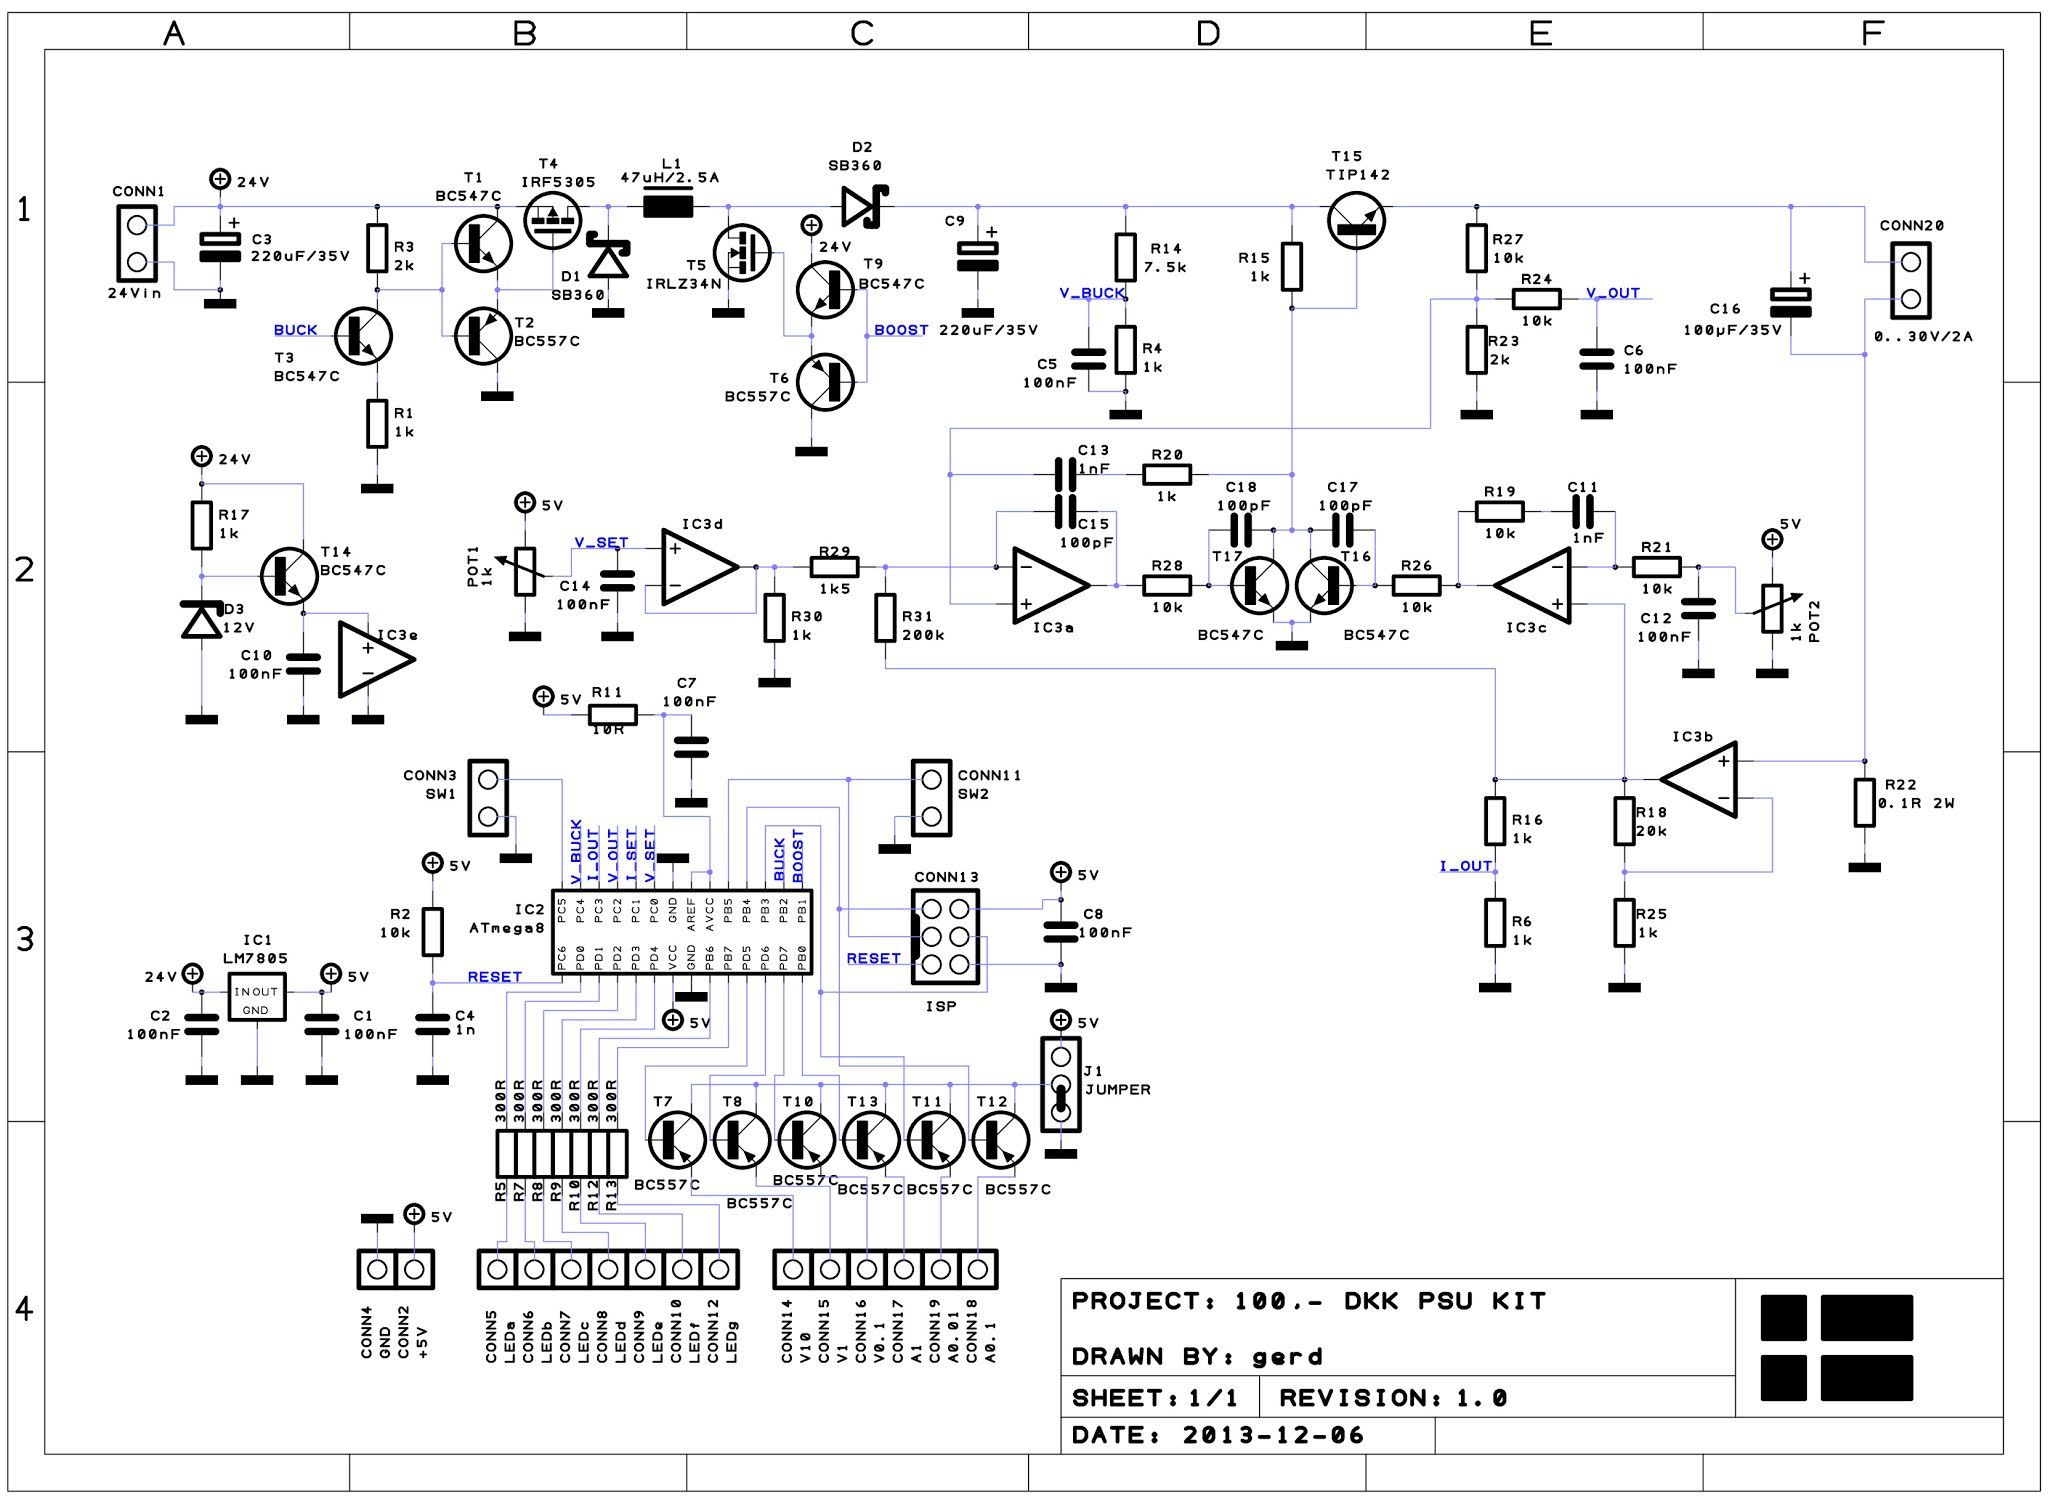The height and width of the screenshot is (1499, 2048).
Task: Select the T14 BC547C transistor
Action: [x=289, y=575]
